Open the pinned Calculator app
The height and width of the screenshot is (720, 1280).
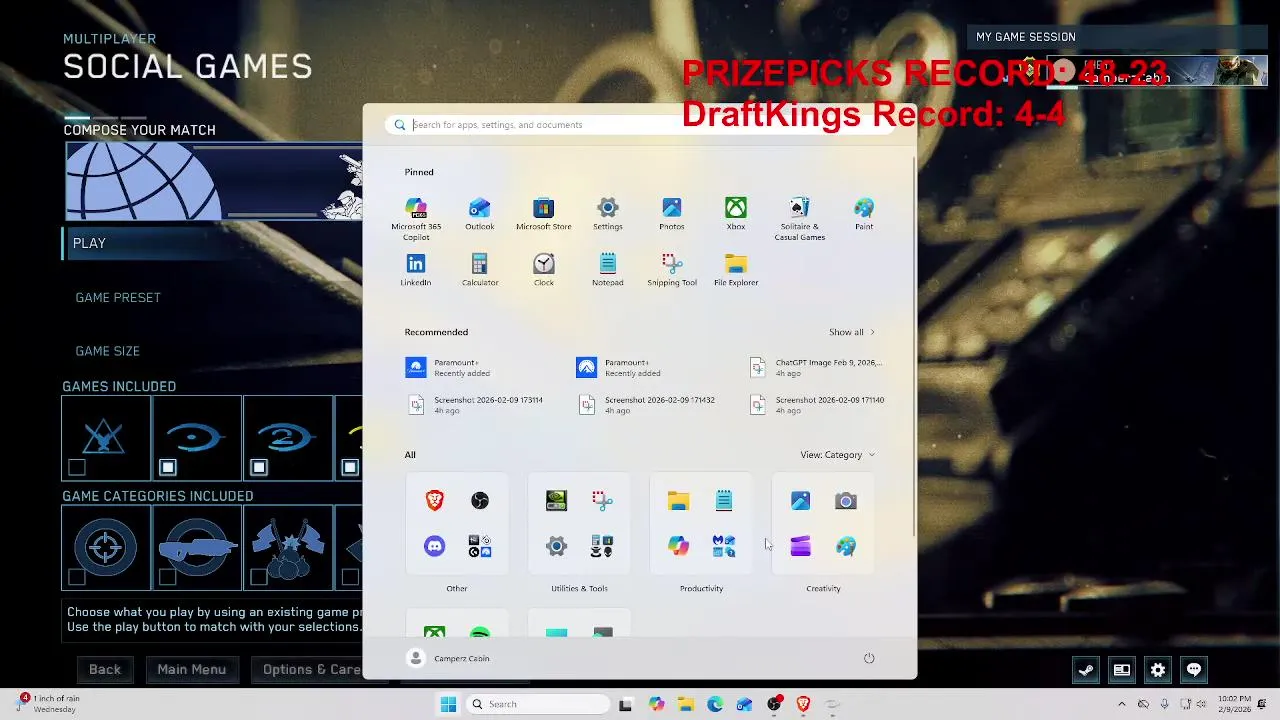coord(480,270)
